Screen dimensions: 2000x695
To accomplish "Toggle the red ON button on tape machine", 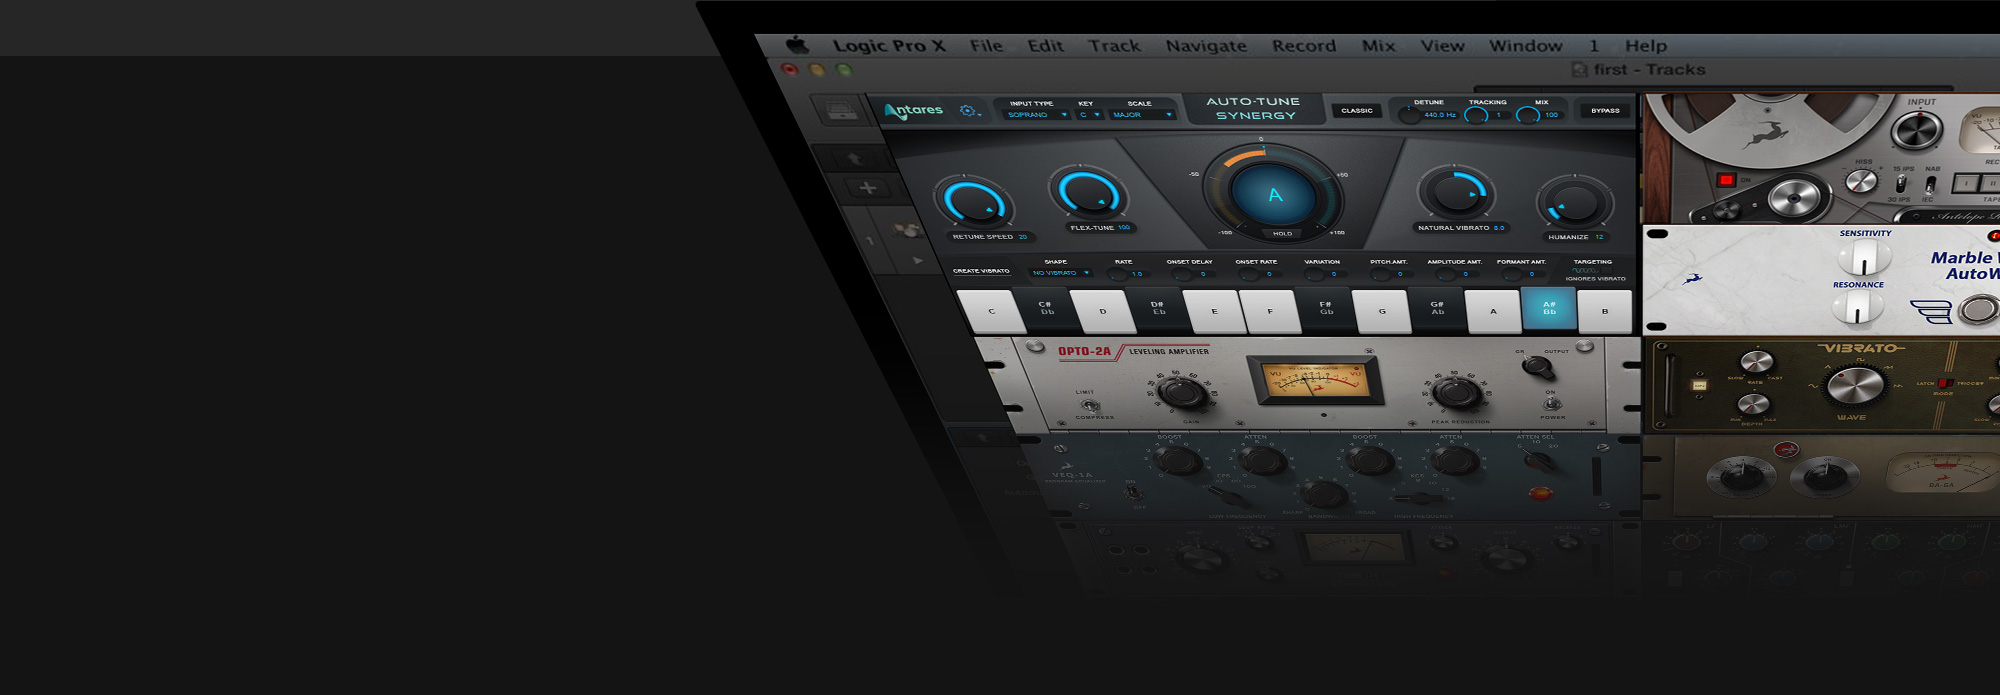I will 1725,180.
